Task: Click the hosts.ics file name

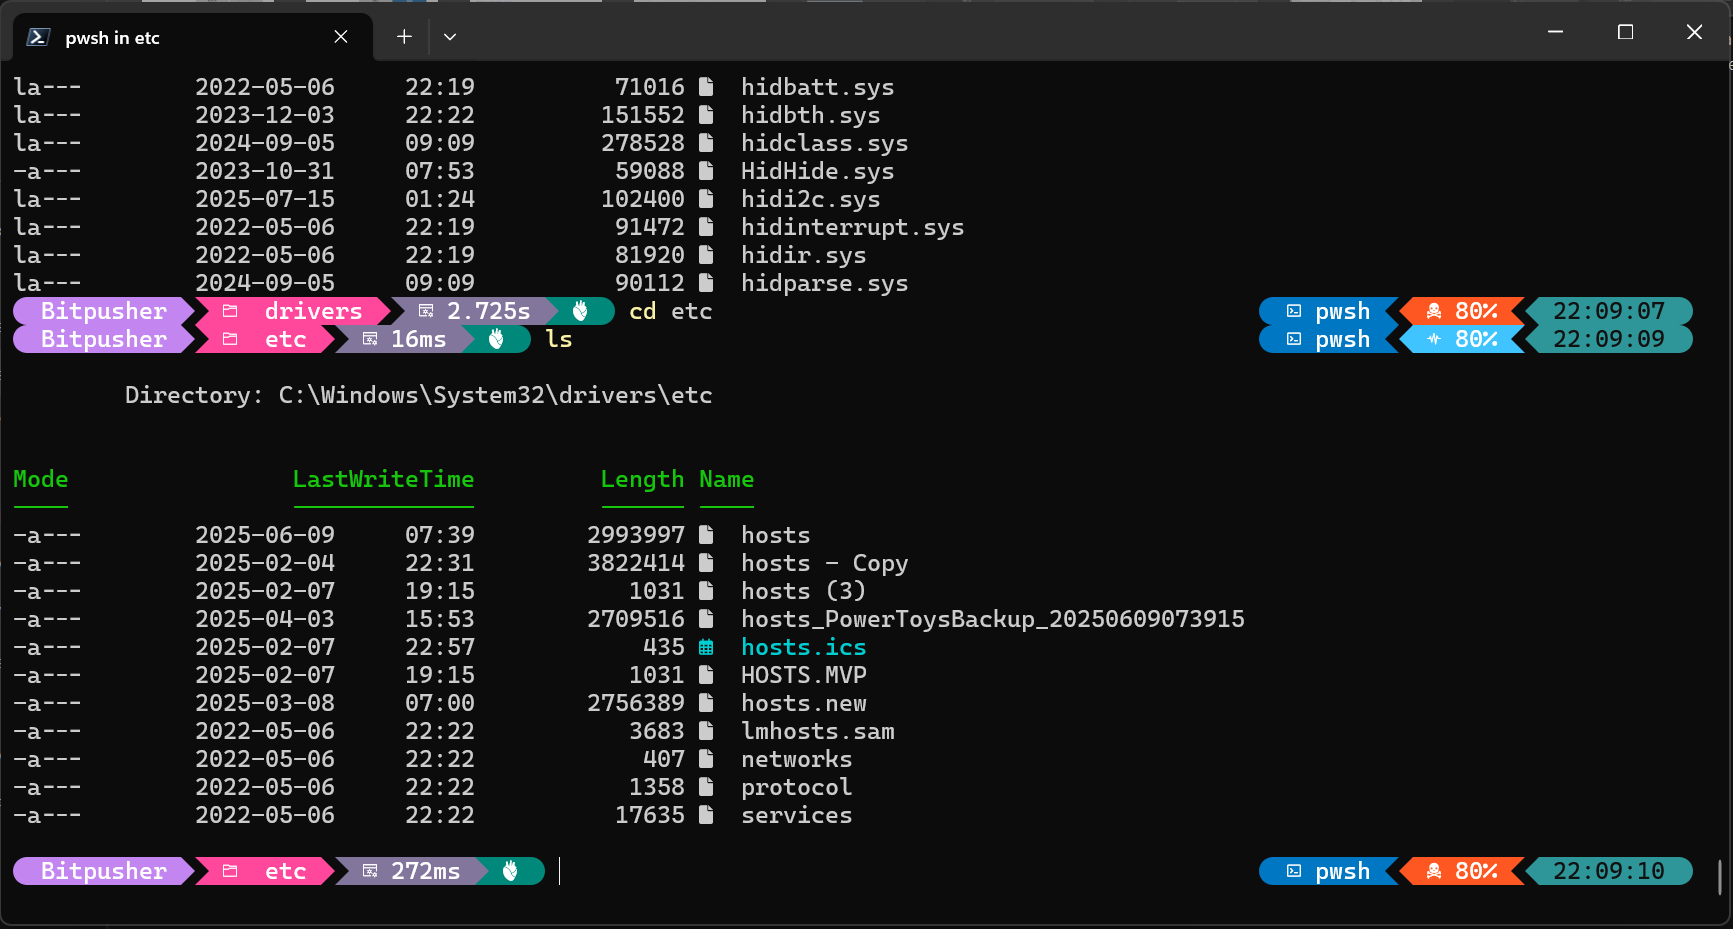Action: click(804, 647)
